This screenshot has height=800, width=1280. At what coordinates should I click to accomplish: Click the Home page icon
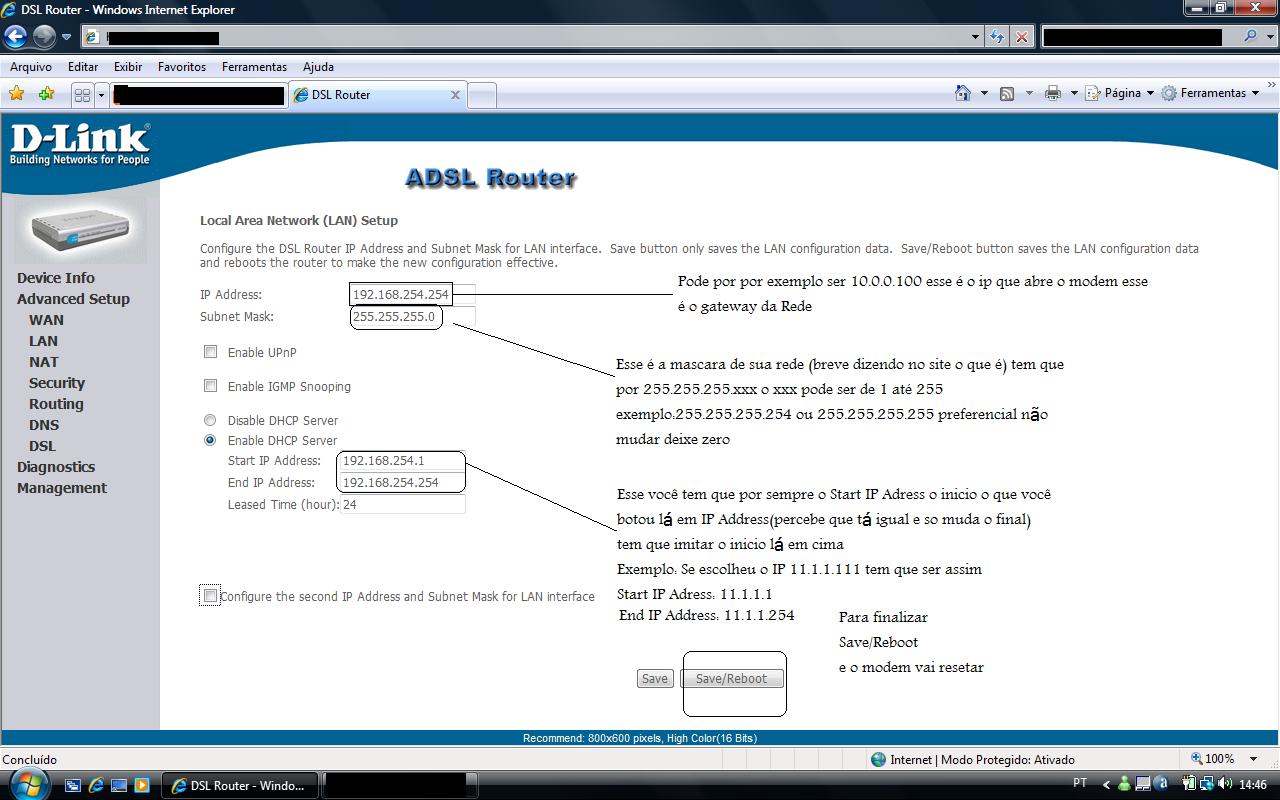pos(963,93)
